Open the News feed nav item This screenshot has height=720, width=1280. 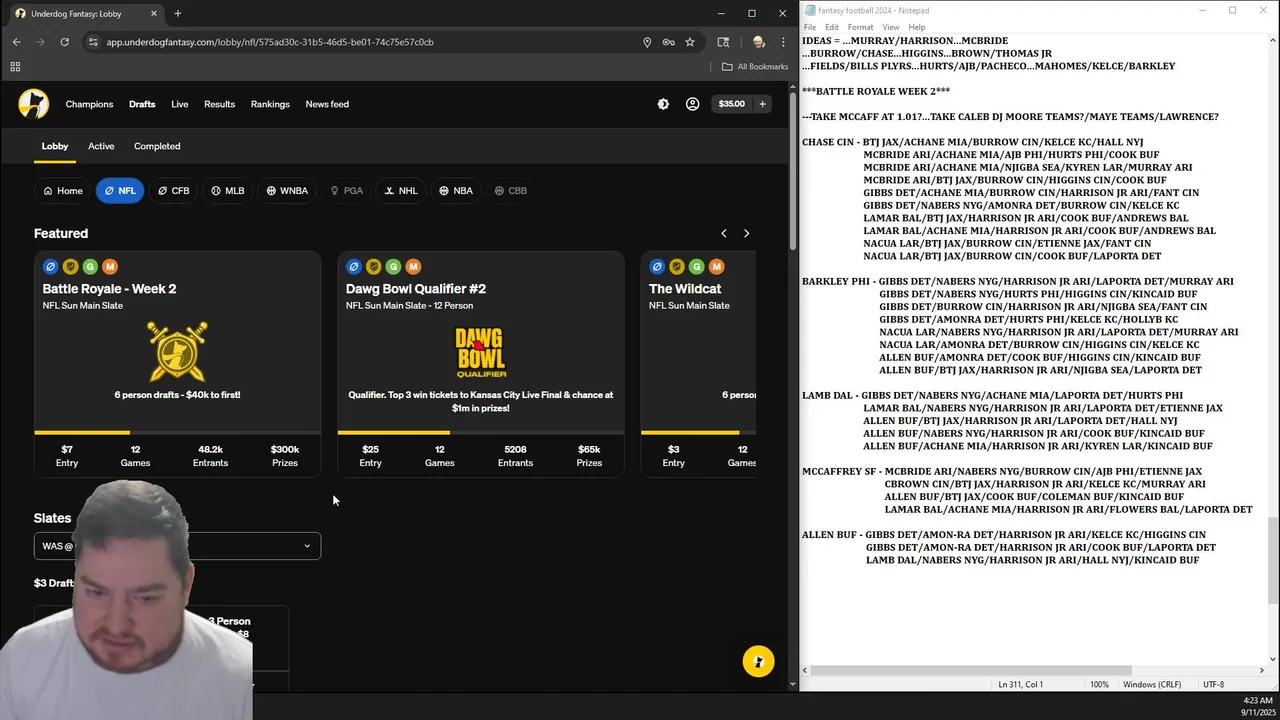327,104
